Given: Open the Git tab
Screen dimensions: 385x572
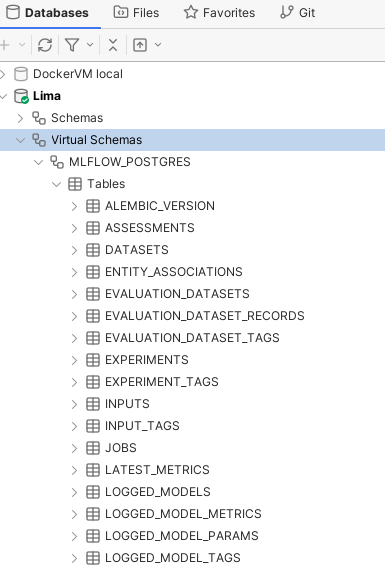Looking at the screenshot, I should point(297,13).
